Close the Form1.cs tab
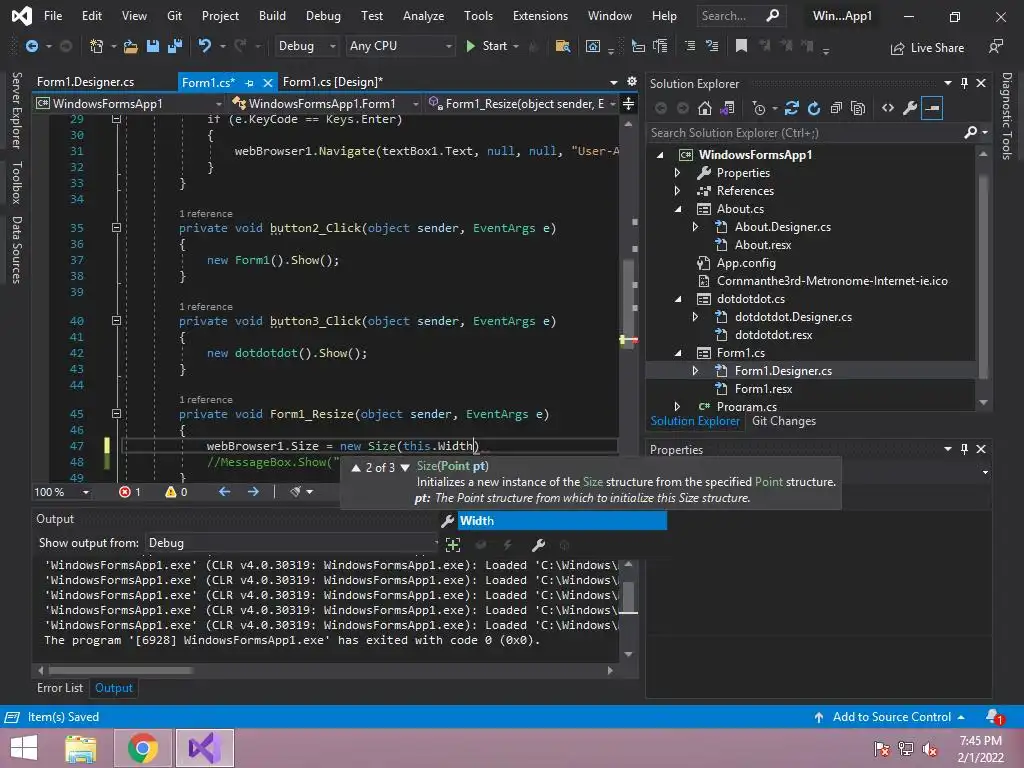The width and height of the screenshot is (1024, 768). pyautogui.click(x=267, y=83)
